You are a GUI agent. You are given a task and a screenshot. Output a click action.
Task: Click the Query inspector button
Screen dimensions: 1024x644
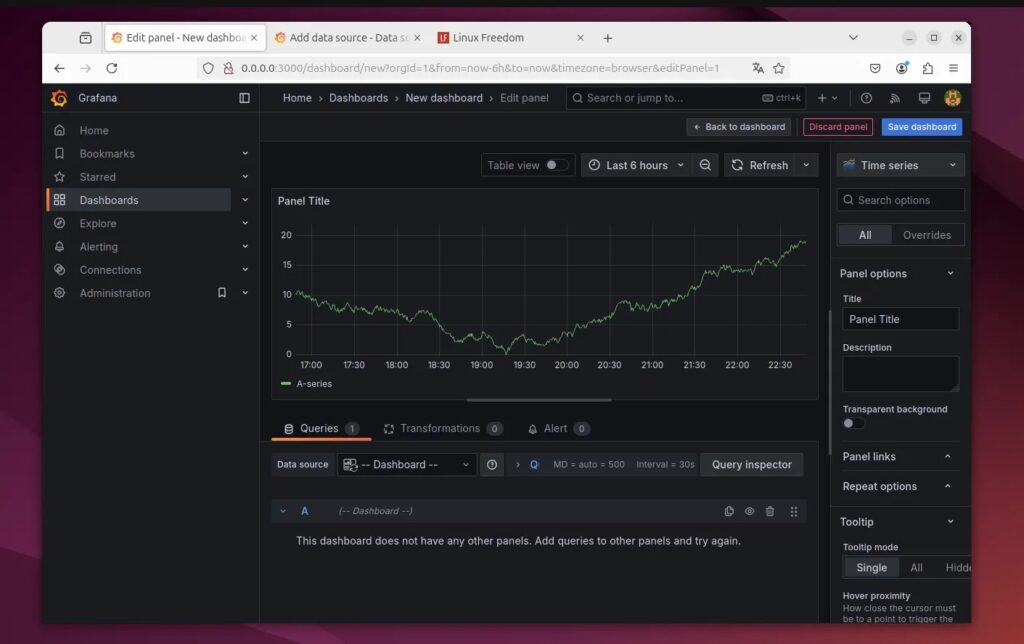pyautogui.click(x=751, y=464)
